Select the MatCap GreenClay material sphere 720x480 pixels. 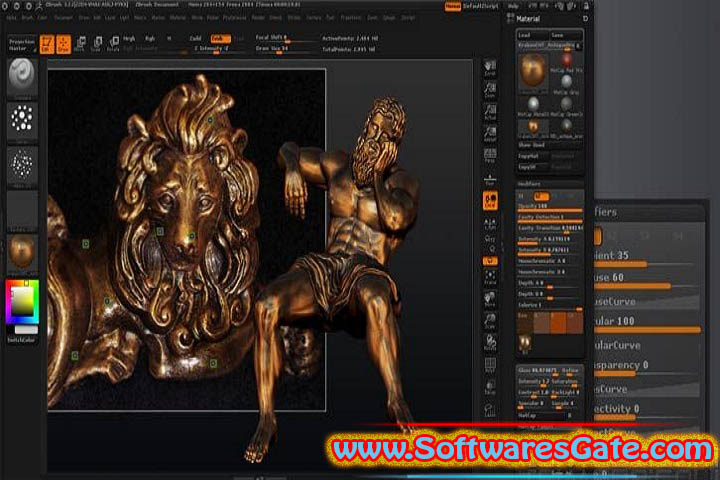[x=567, y=105]
